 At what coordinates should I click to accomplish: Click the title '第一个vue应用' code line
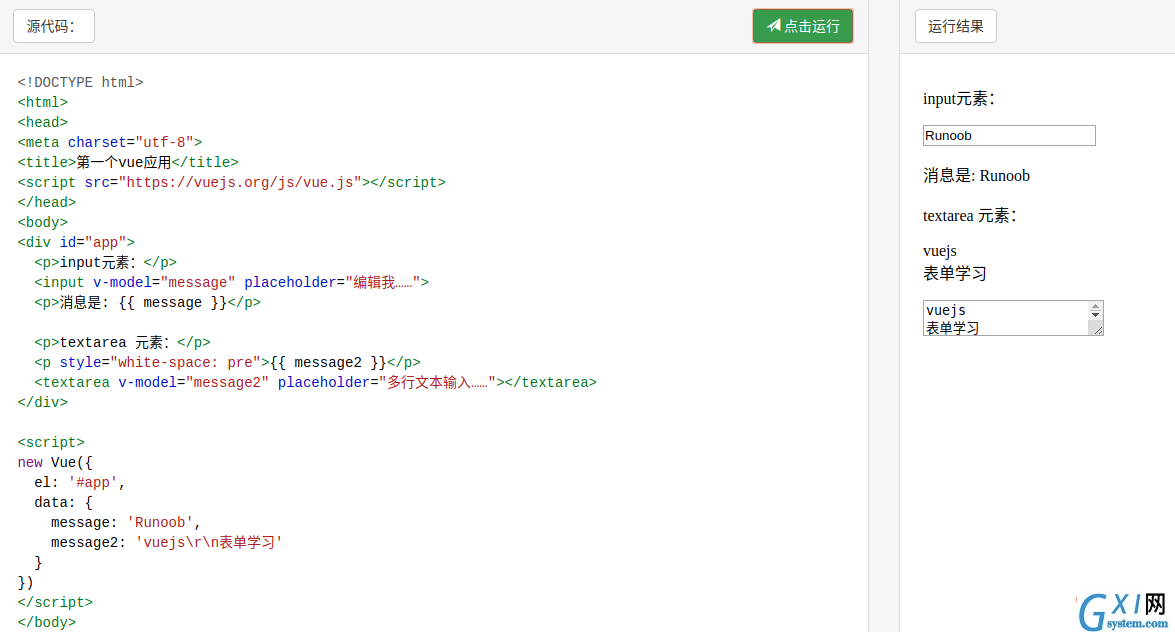[x=127, y=163]
